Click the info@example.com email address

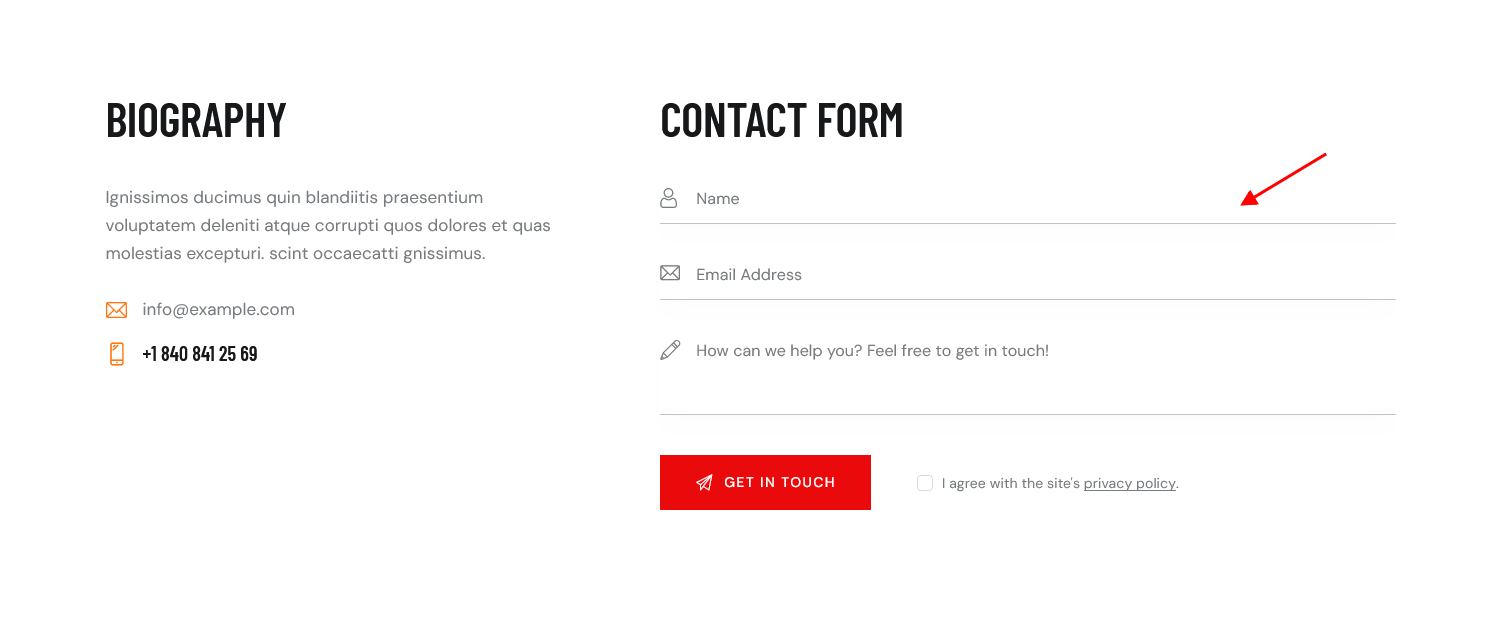pos(218,310)
